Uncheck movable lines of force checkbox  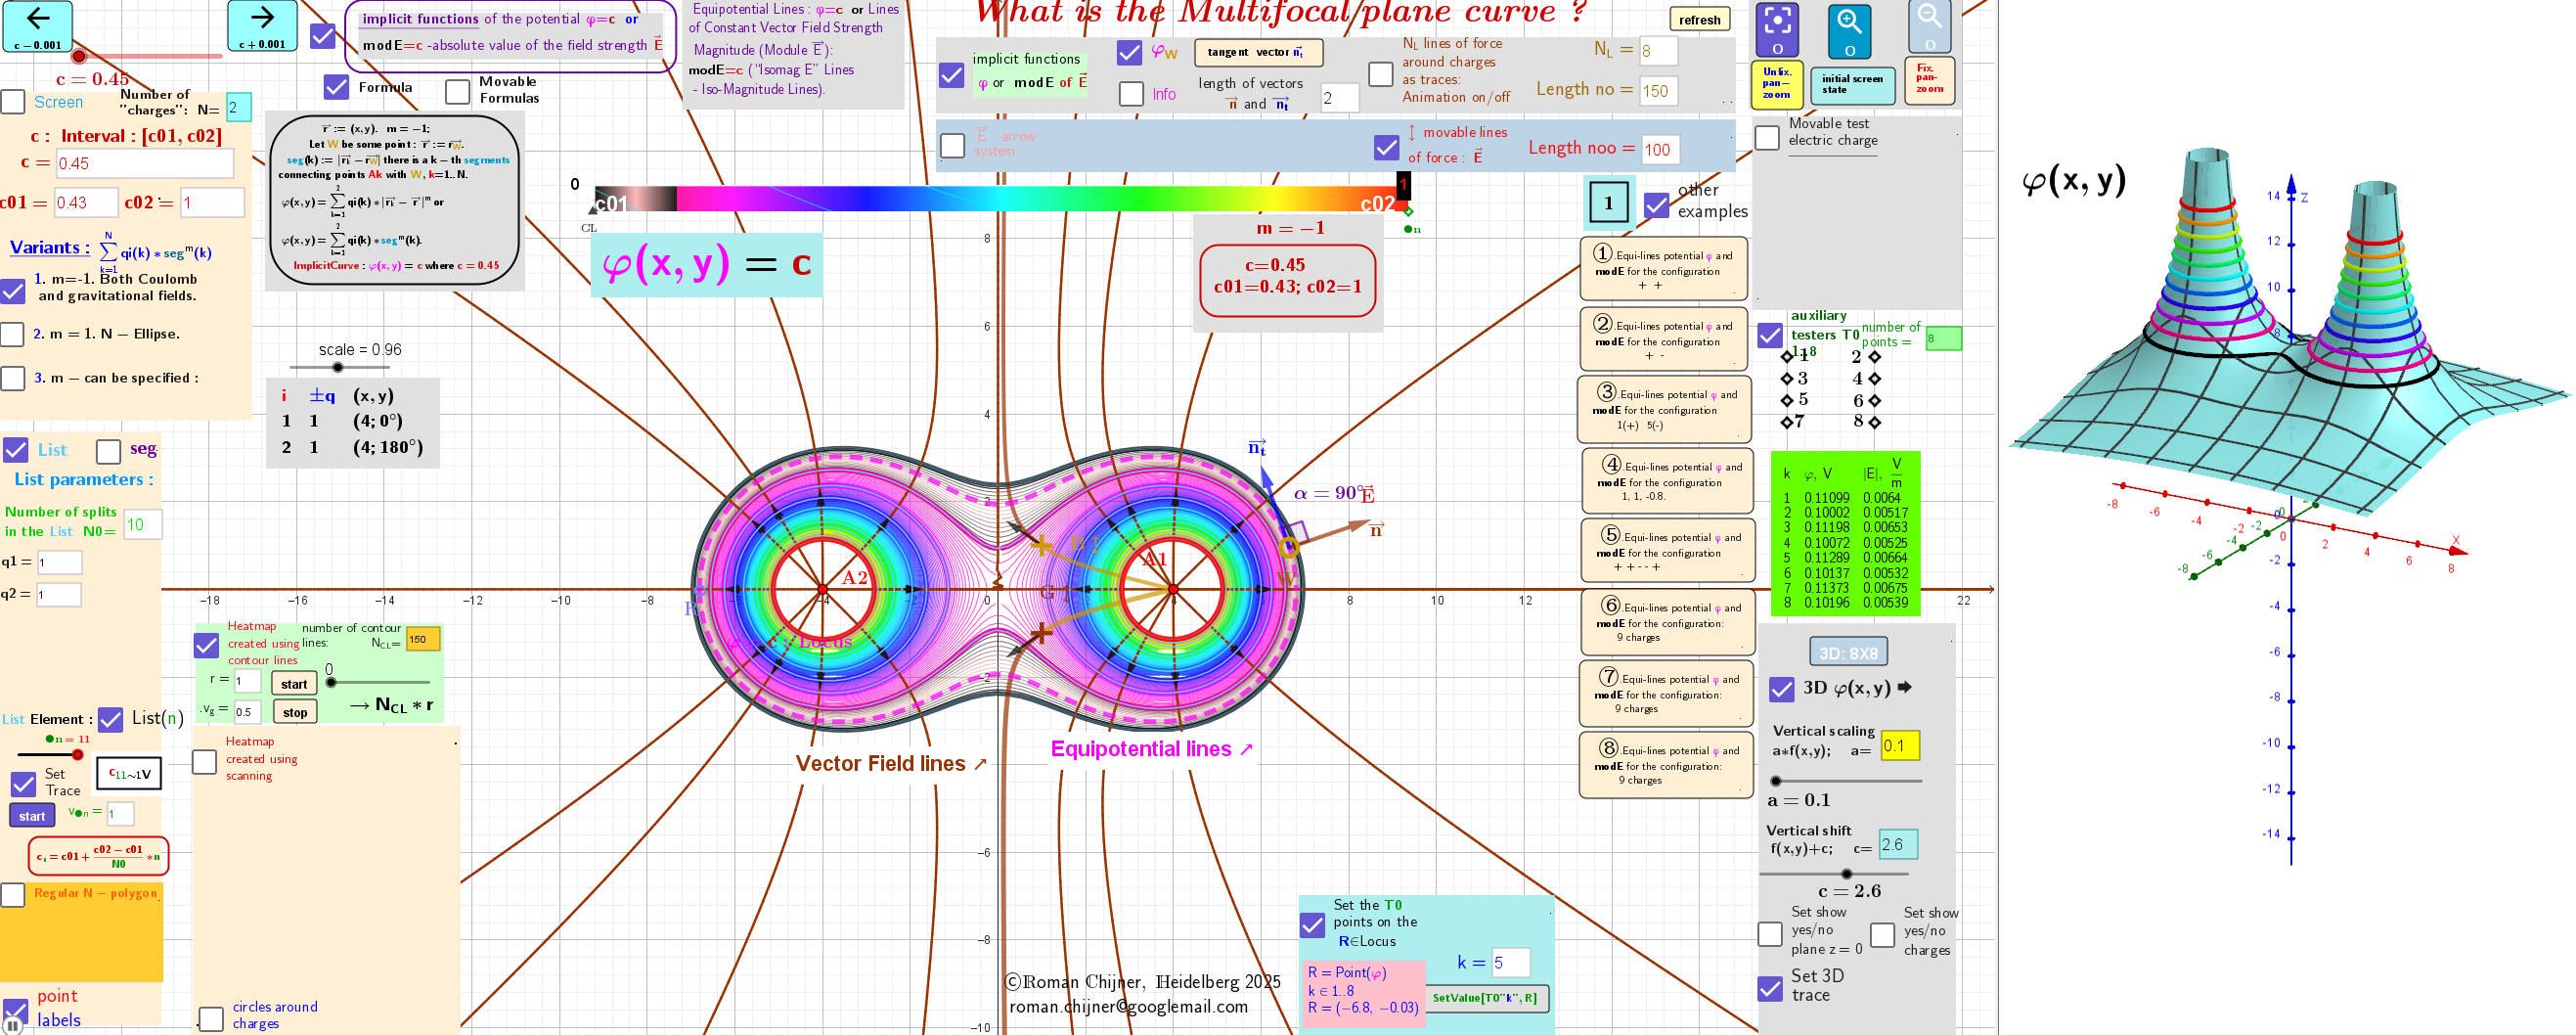(x=1386, y=148)
